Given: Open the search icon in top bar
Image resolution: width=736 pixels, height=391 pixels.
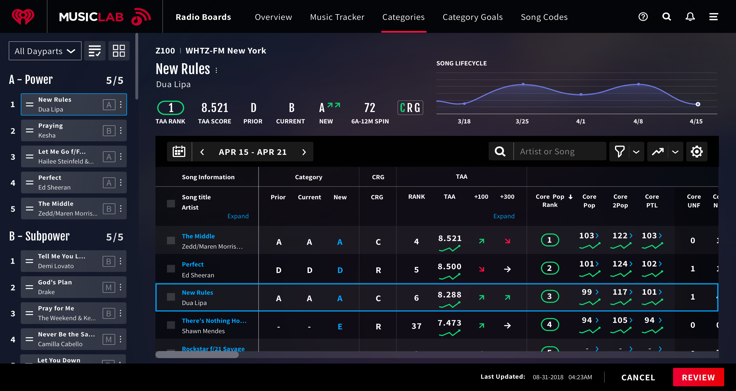Looking at the screenshot, I should (x=667, y=17).
